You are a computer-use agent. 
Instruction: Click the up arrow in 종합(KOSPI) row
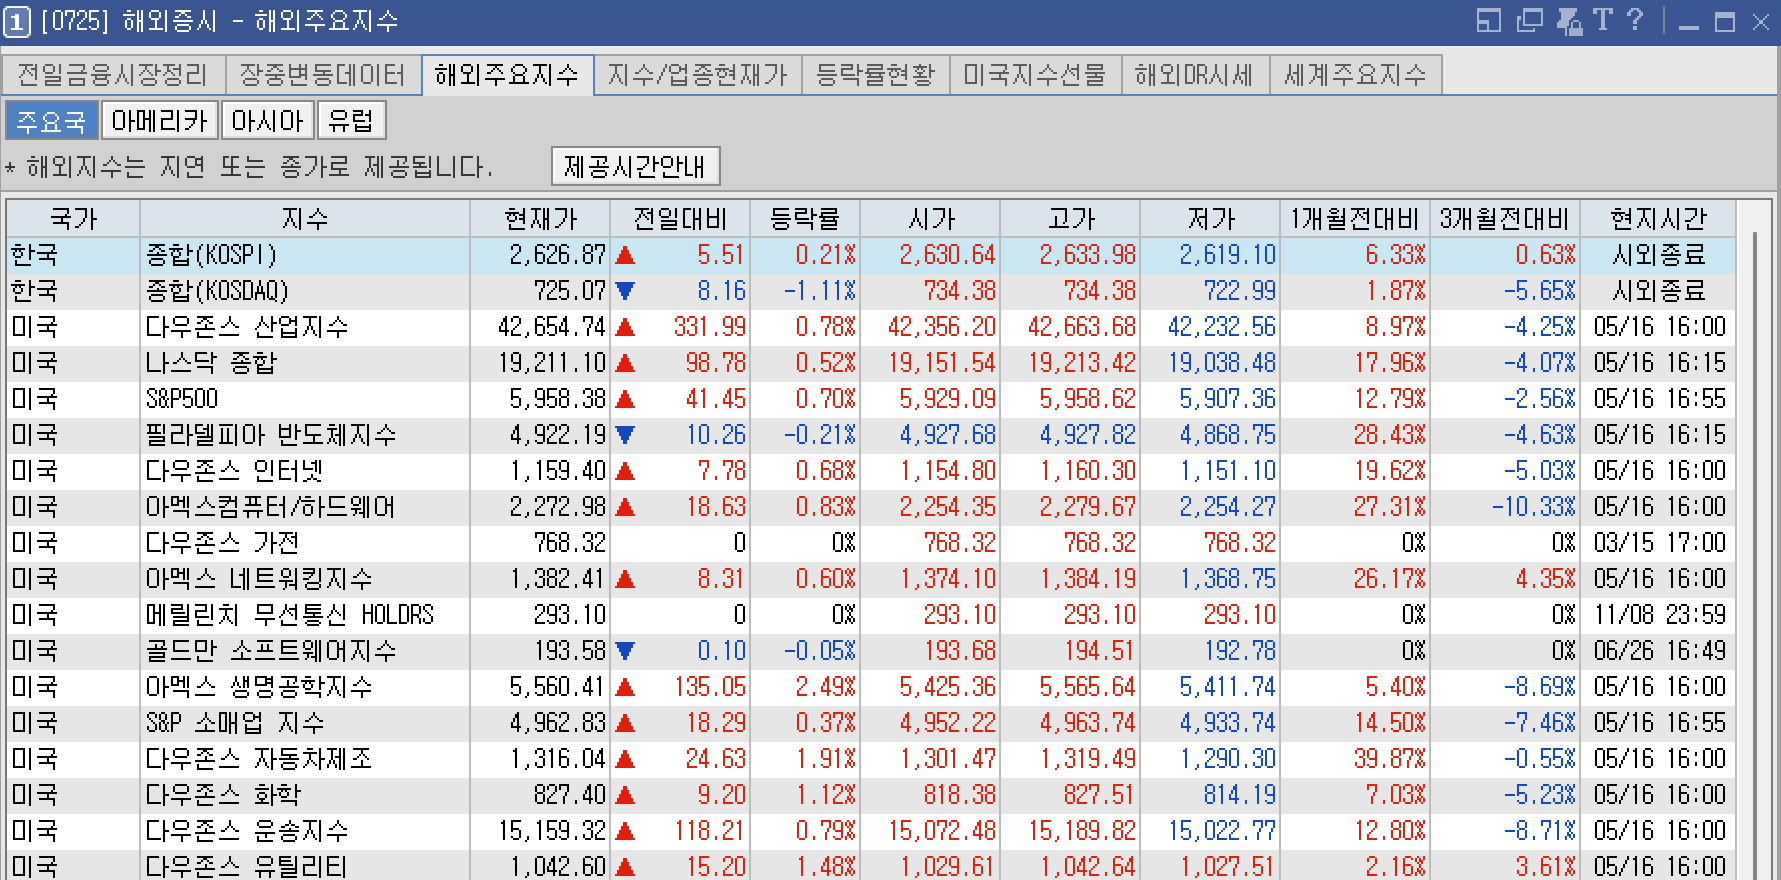626,255
